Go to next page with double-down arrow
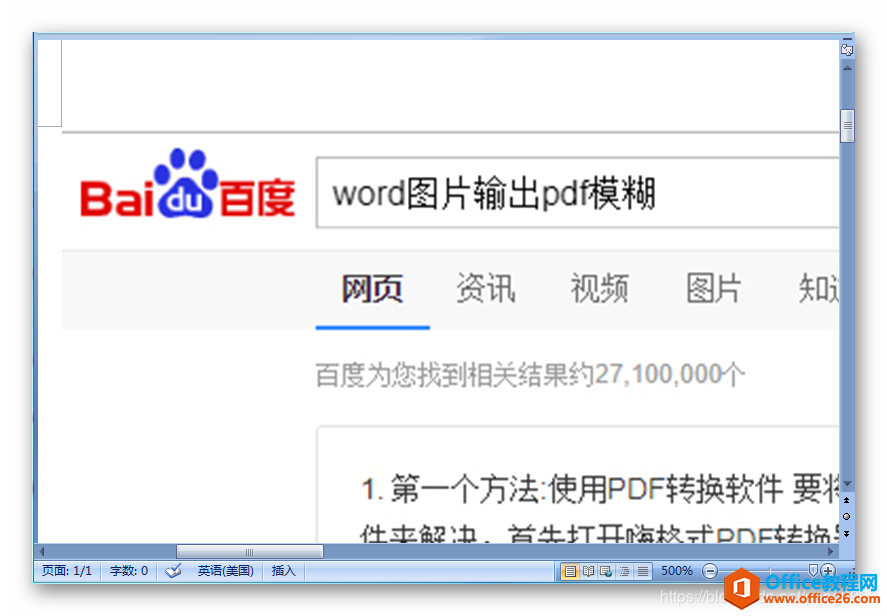 (847, 533)
